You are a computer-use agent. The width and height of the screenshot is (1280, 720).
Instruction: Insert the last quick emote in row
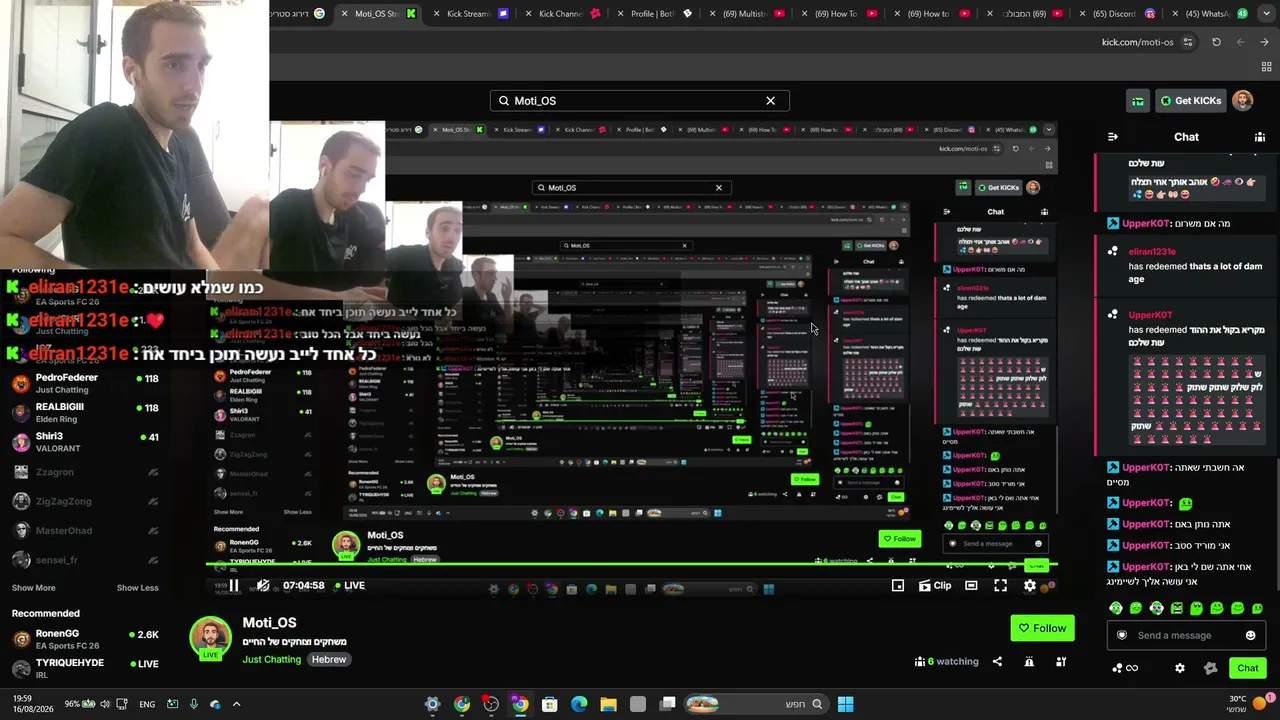tap(1258, 608)
